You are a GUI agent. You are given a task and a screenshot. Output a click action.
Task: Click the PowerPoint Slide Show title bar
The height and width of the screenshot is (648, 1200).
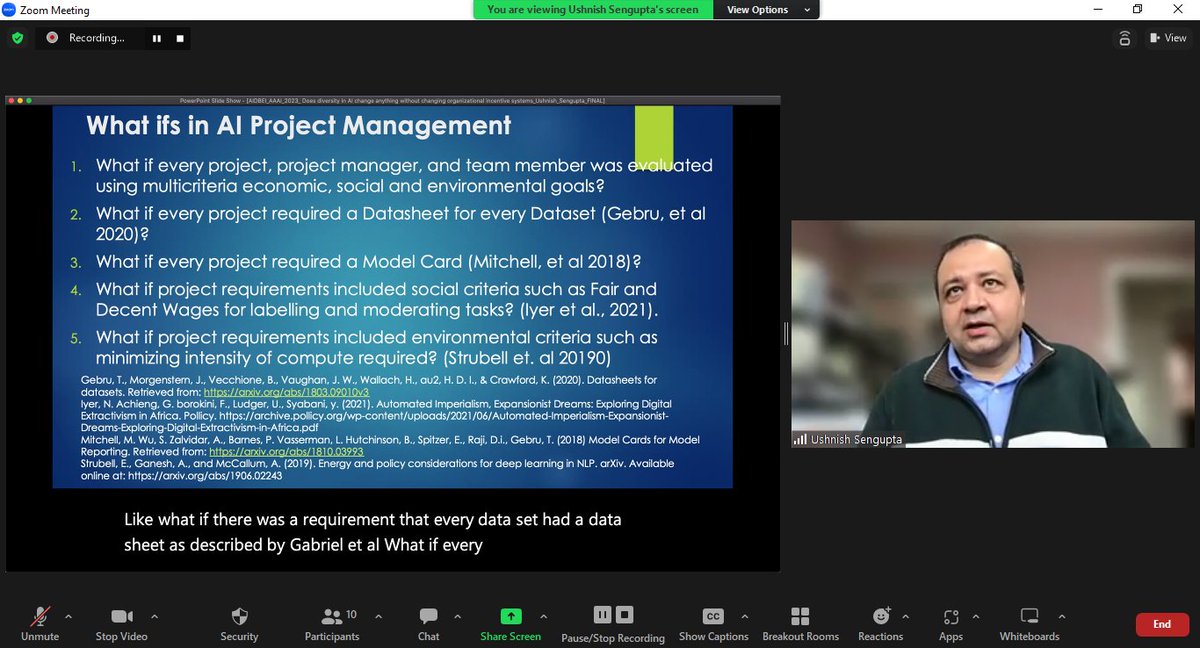coord(392,100)
